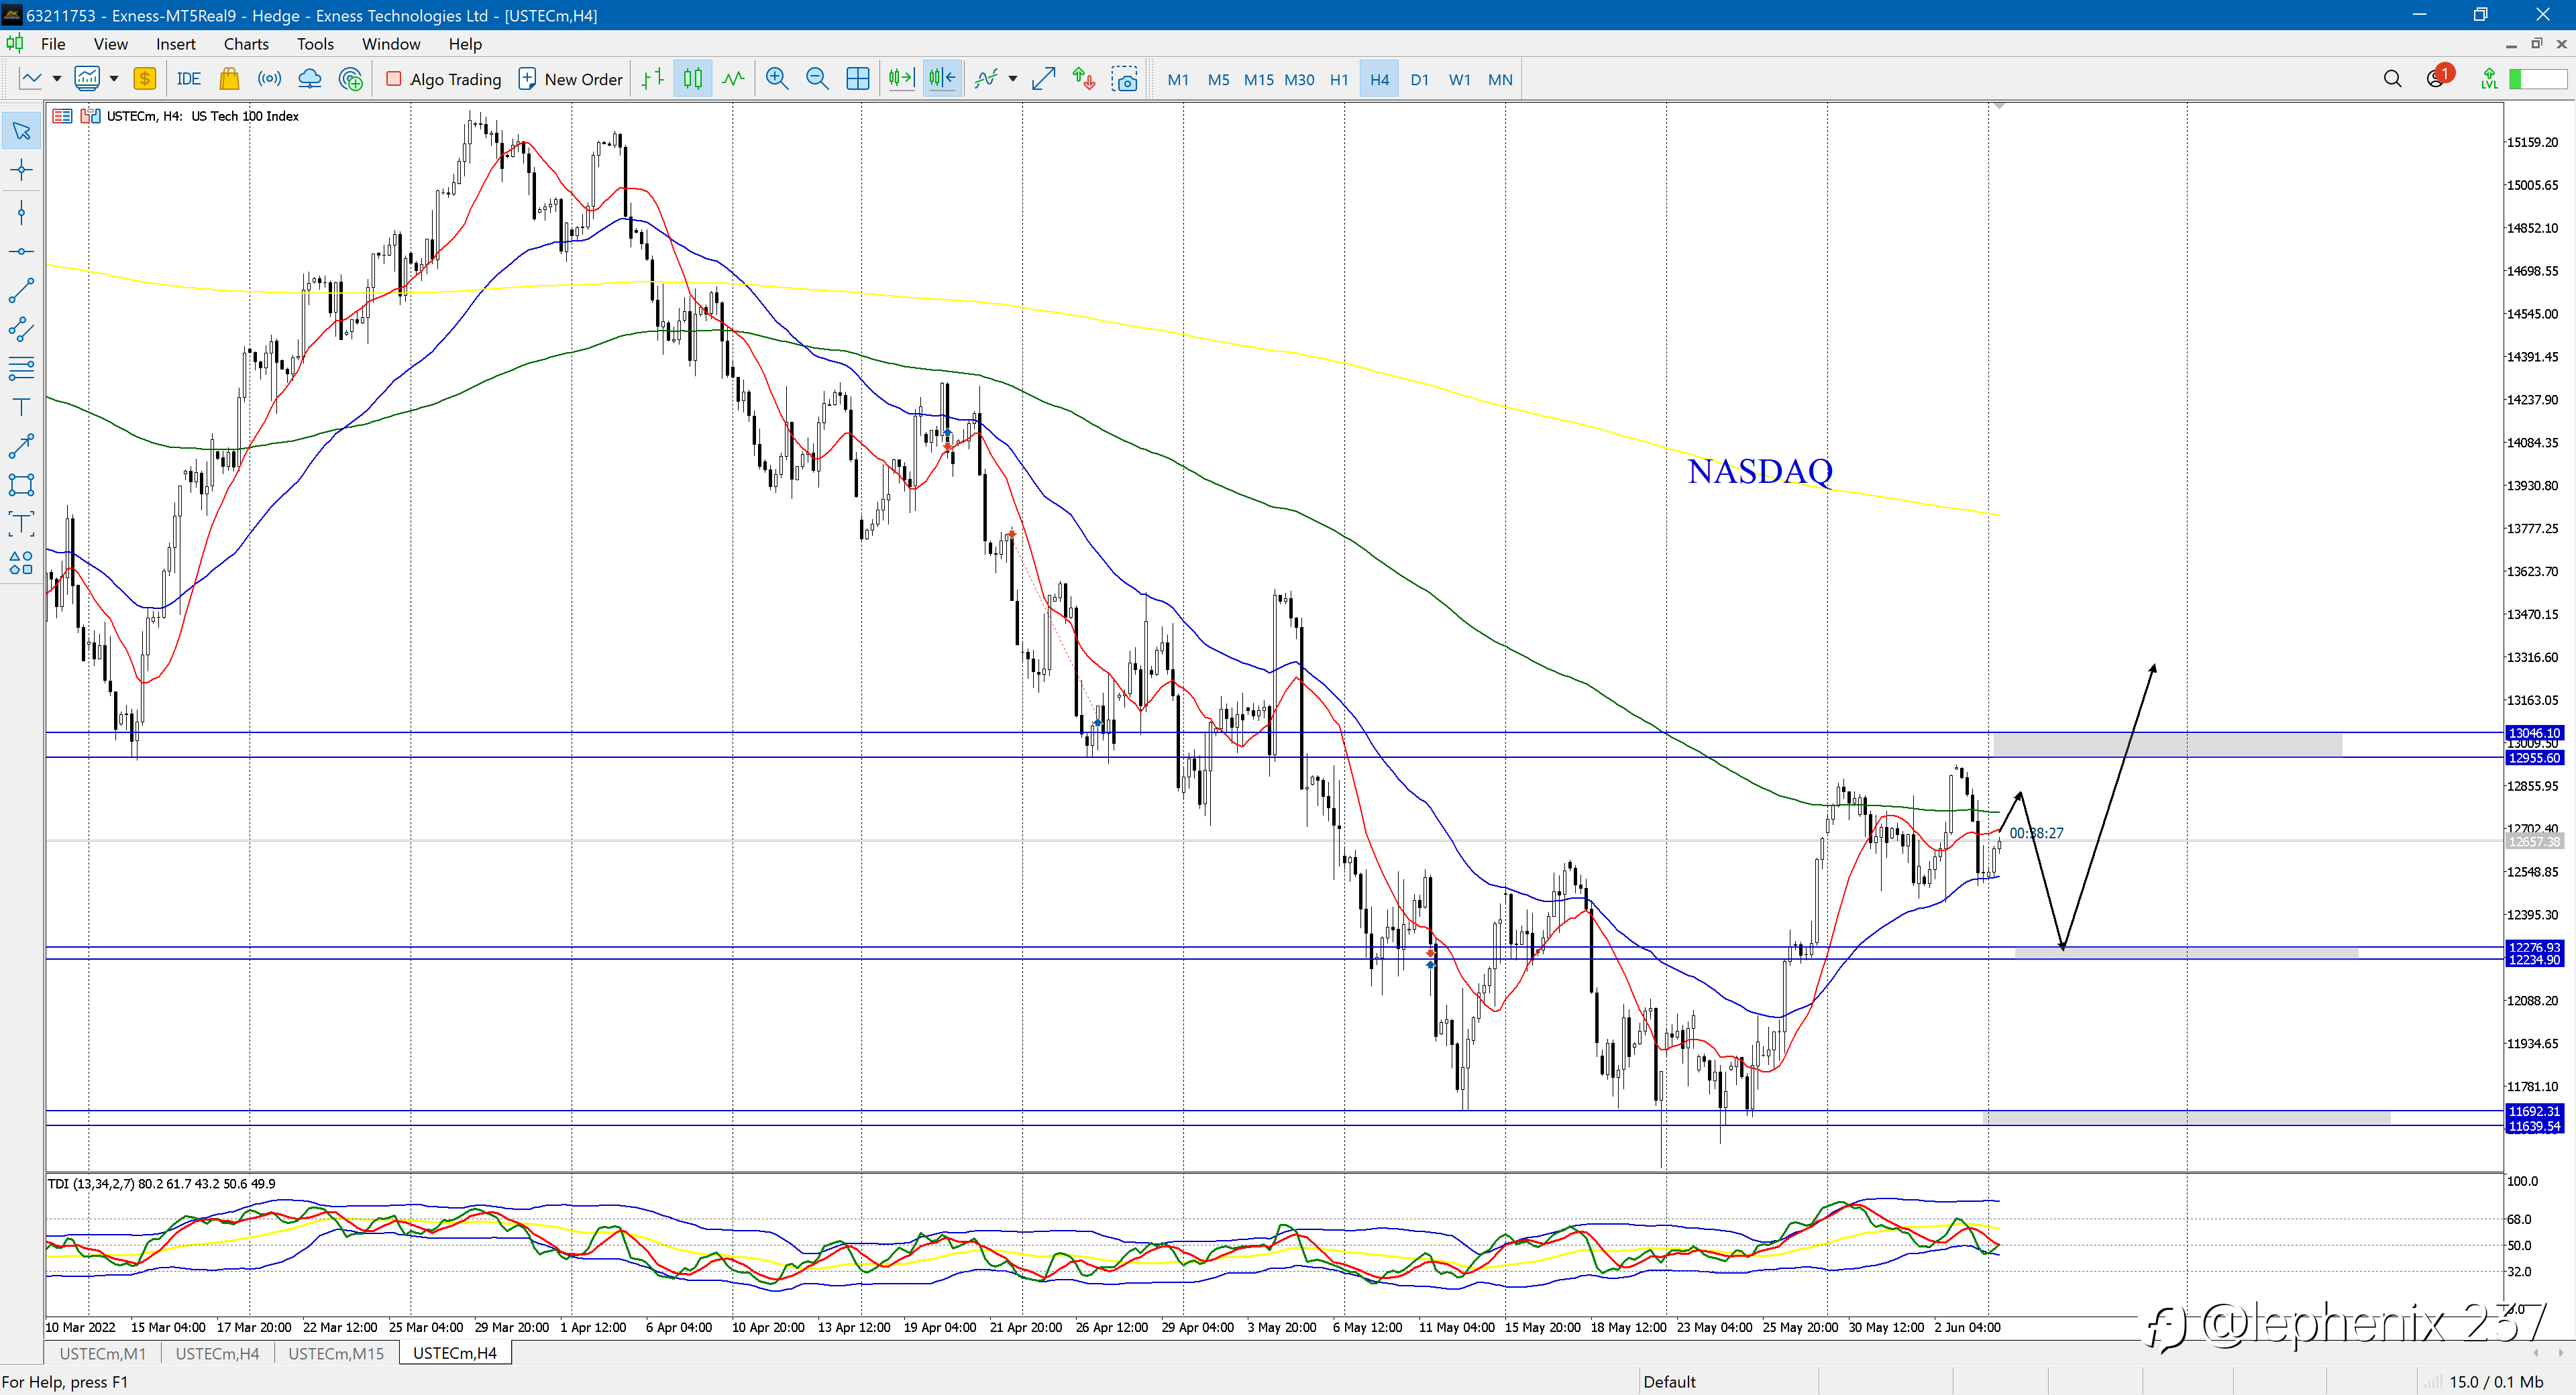Select the crosshair tool in left toolbar
The width and height of the screenshot is (2576, 1395).
pos(21,171)
